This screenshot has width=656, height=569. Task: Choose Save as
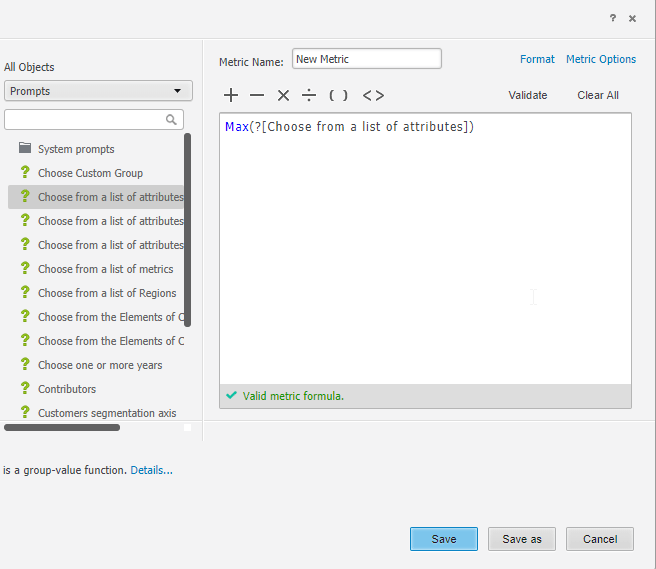522,539
